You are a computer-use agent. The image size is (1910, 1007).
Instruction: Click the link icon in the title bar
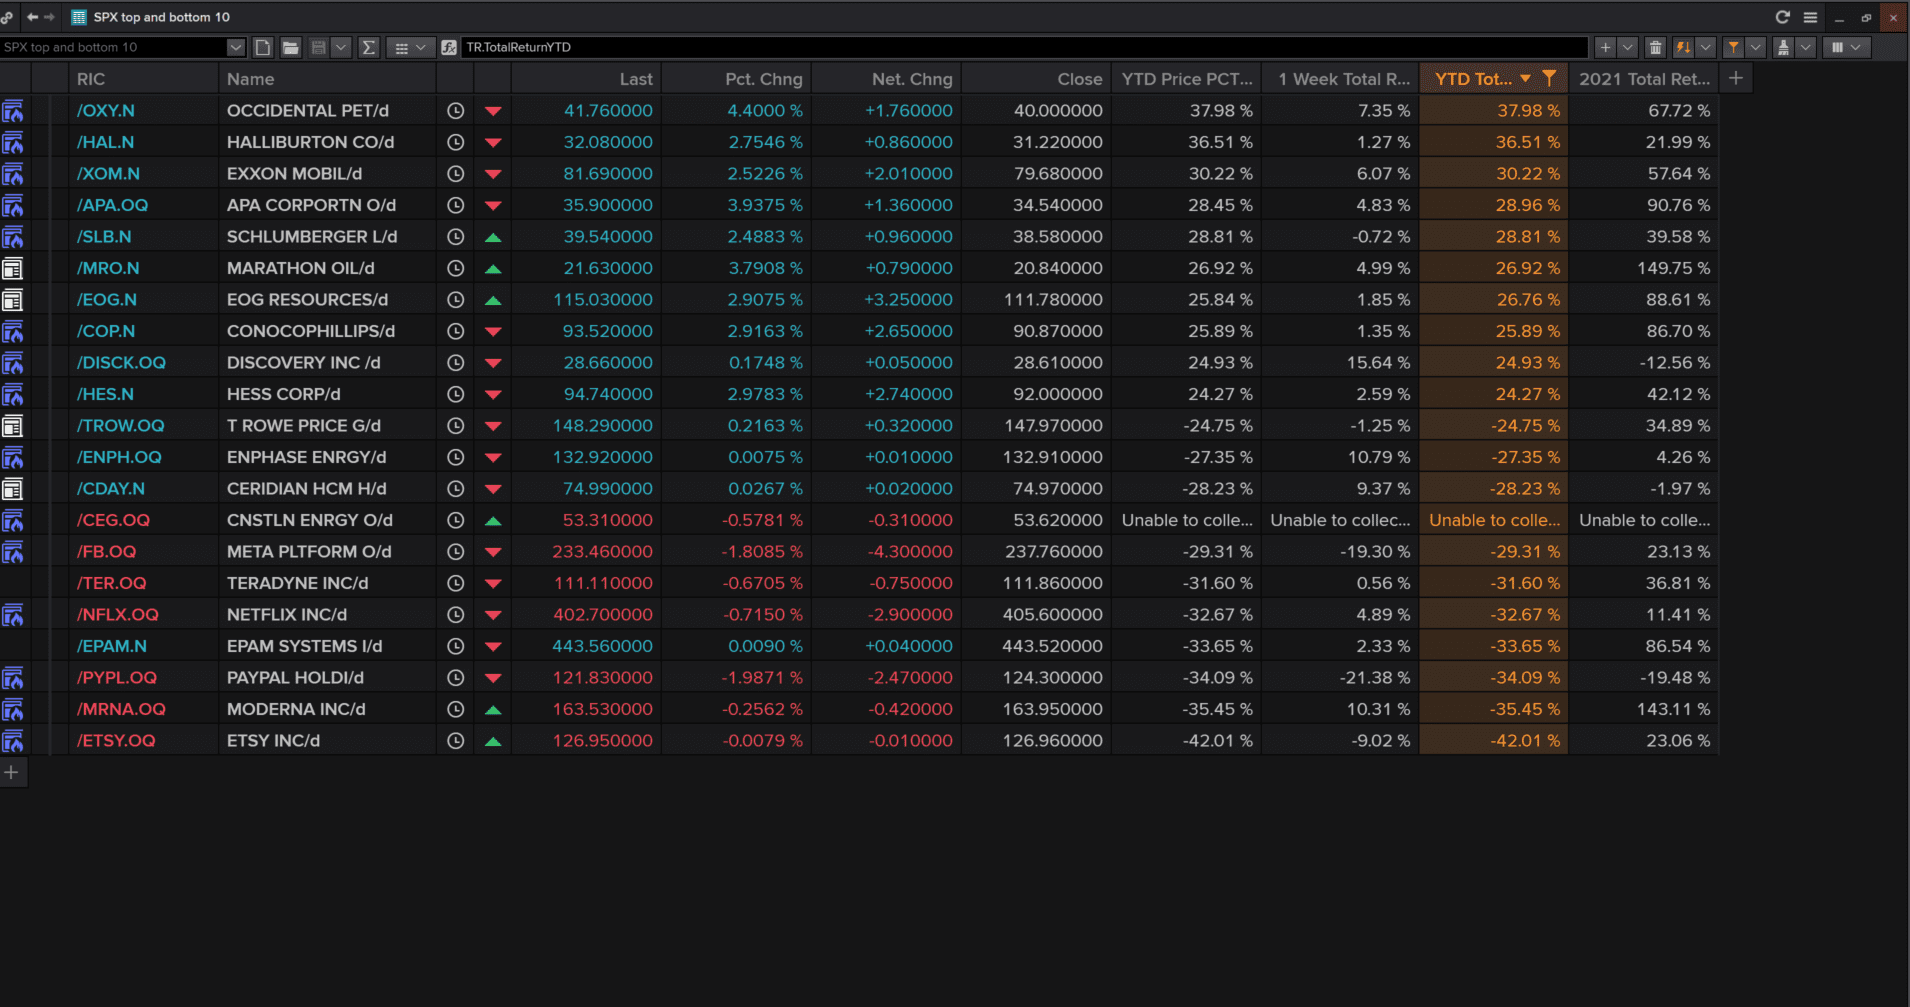click(7, 17)
